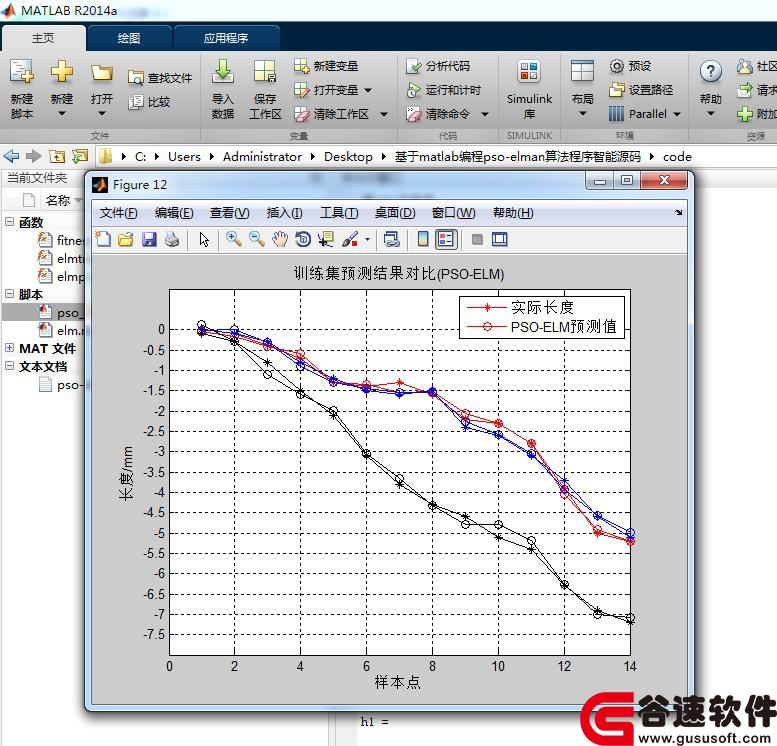
Task: Open the Layout (布局) dropdown
Action: point(582,114)
